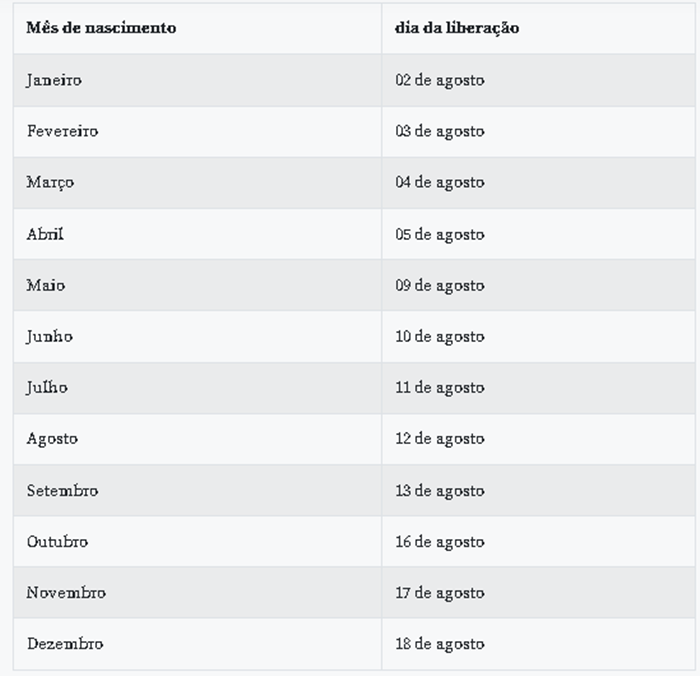Click the '05 de agosto' date
700x676 pixels.
tap(440, 234)
